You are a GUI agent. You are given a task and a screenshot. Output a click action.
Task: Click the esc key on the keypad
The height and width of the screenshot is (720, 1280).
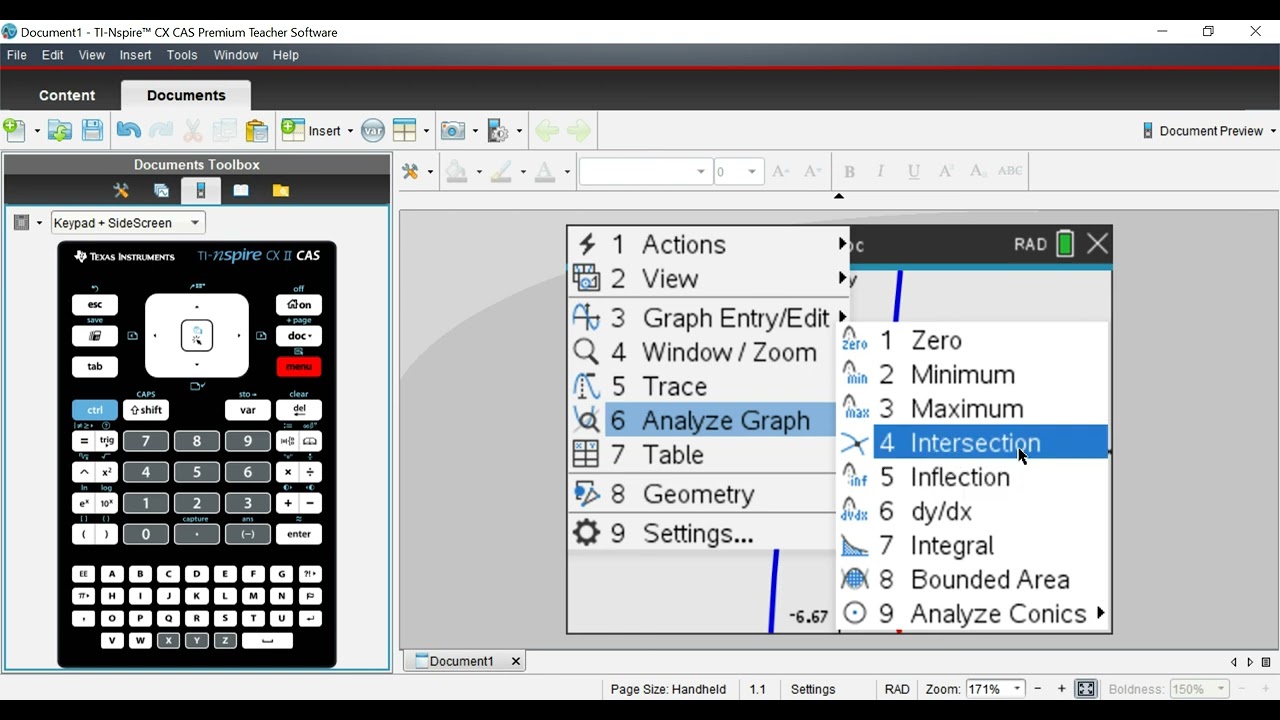tap(95, 304)
